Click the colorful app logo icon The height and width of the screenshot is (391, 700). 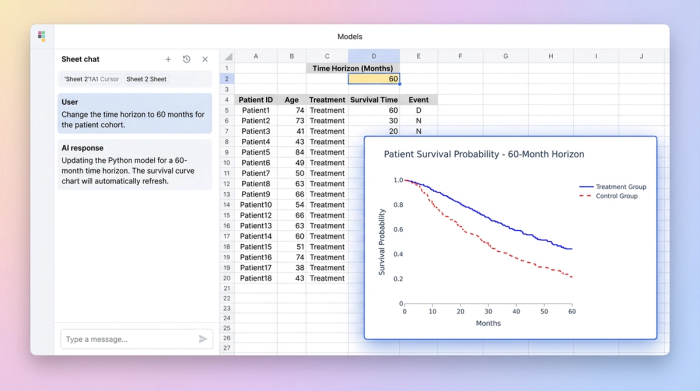(42, 36)
